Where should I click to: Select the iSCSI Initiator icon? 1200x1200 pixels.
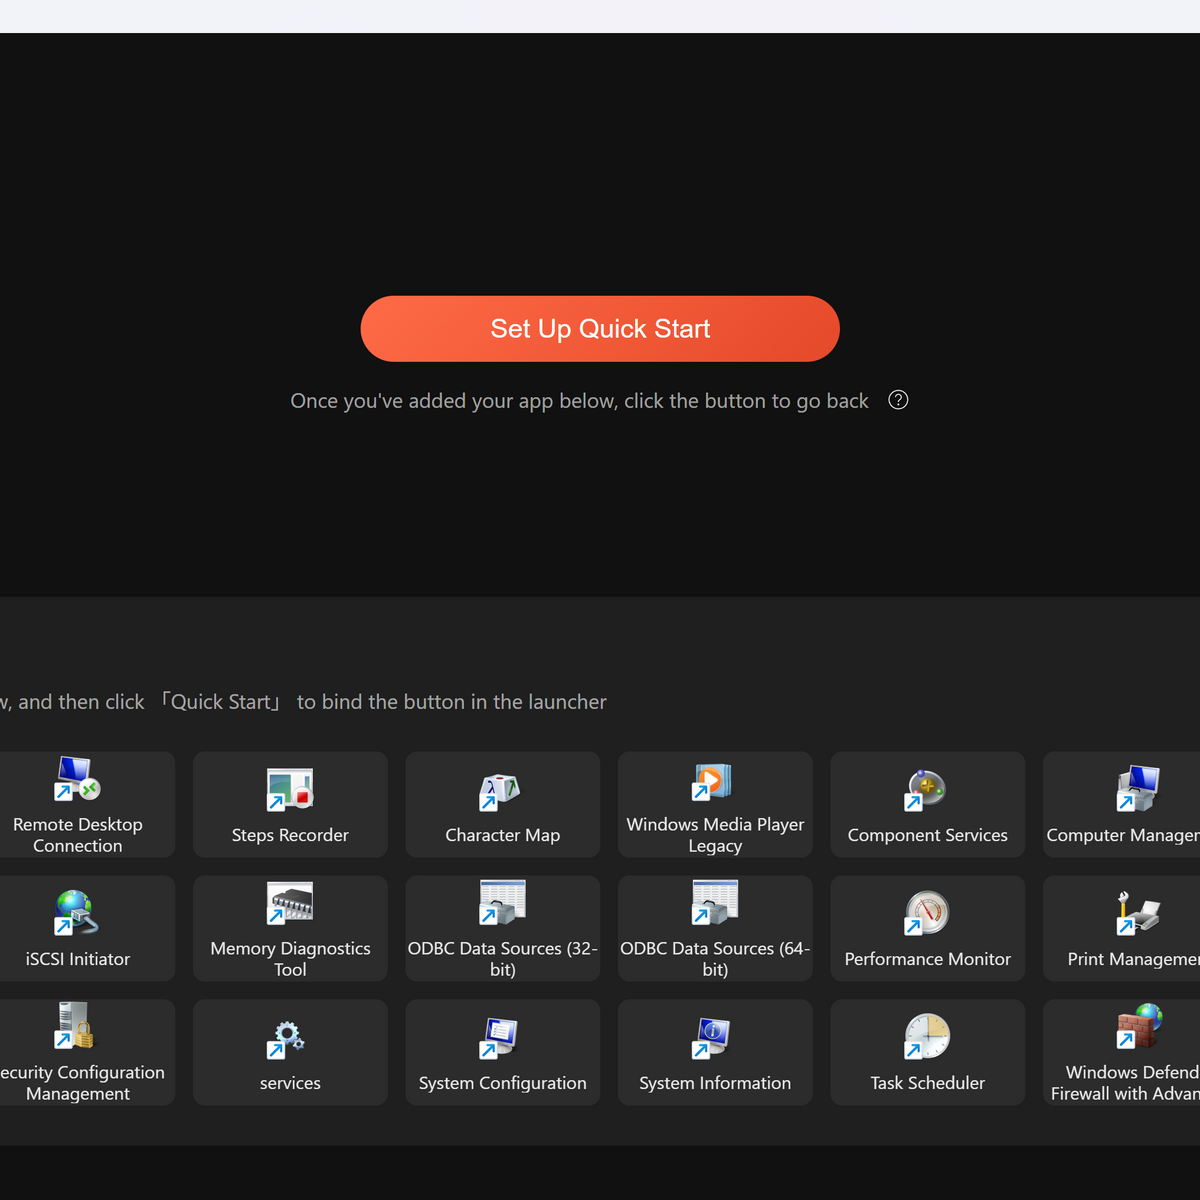[77, 913]
